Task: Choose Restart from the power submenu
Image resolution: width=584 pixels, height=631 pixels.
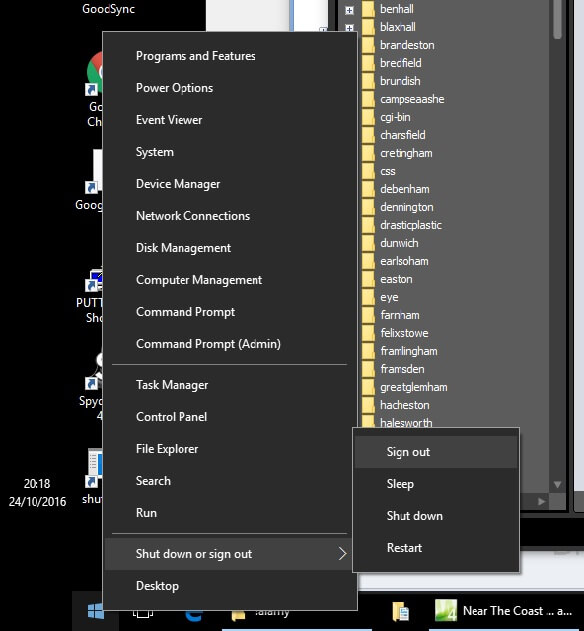Action: 404,548
